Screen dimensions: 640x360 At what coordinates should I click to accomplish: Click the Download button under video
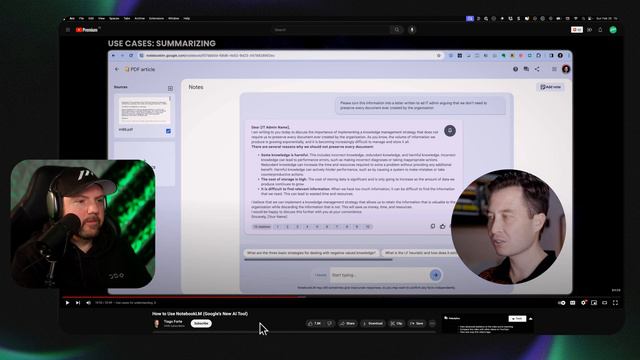[x=373, y=324]
